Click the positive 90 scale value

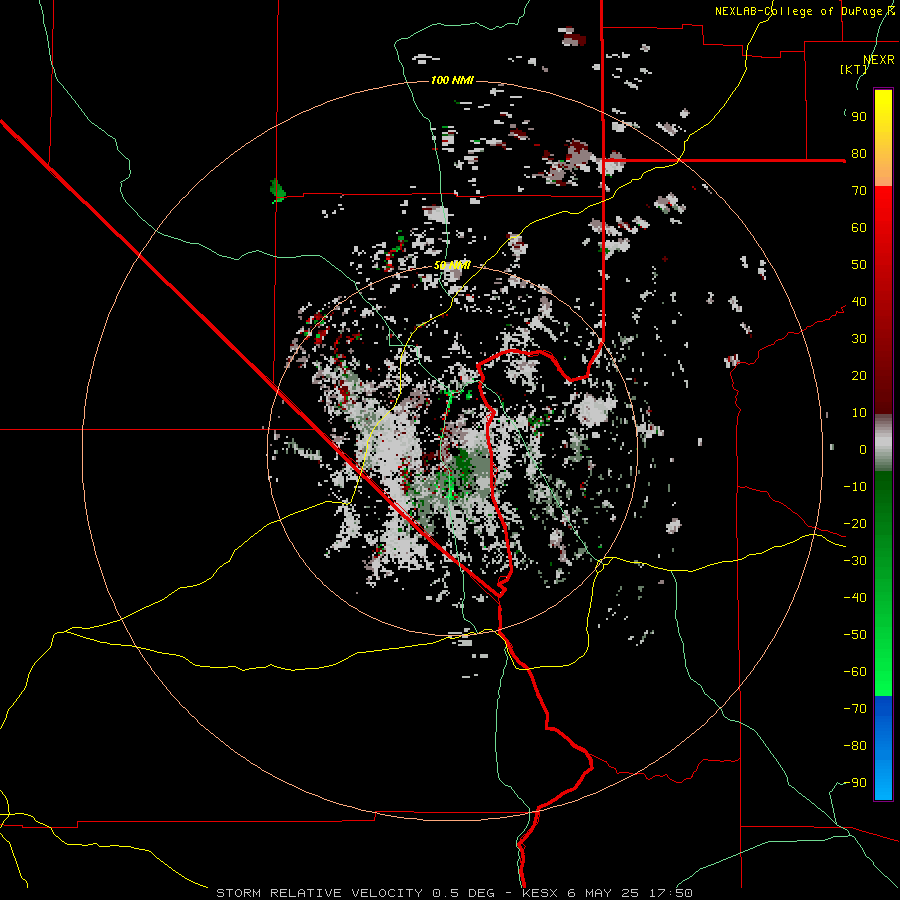click(859, 117)
